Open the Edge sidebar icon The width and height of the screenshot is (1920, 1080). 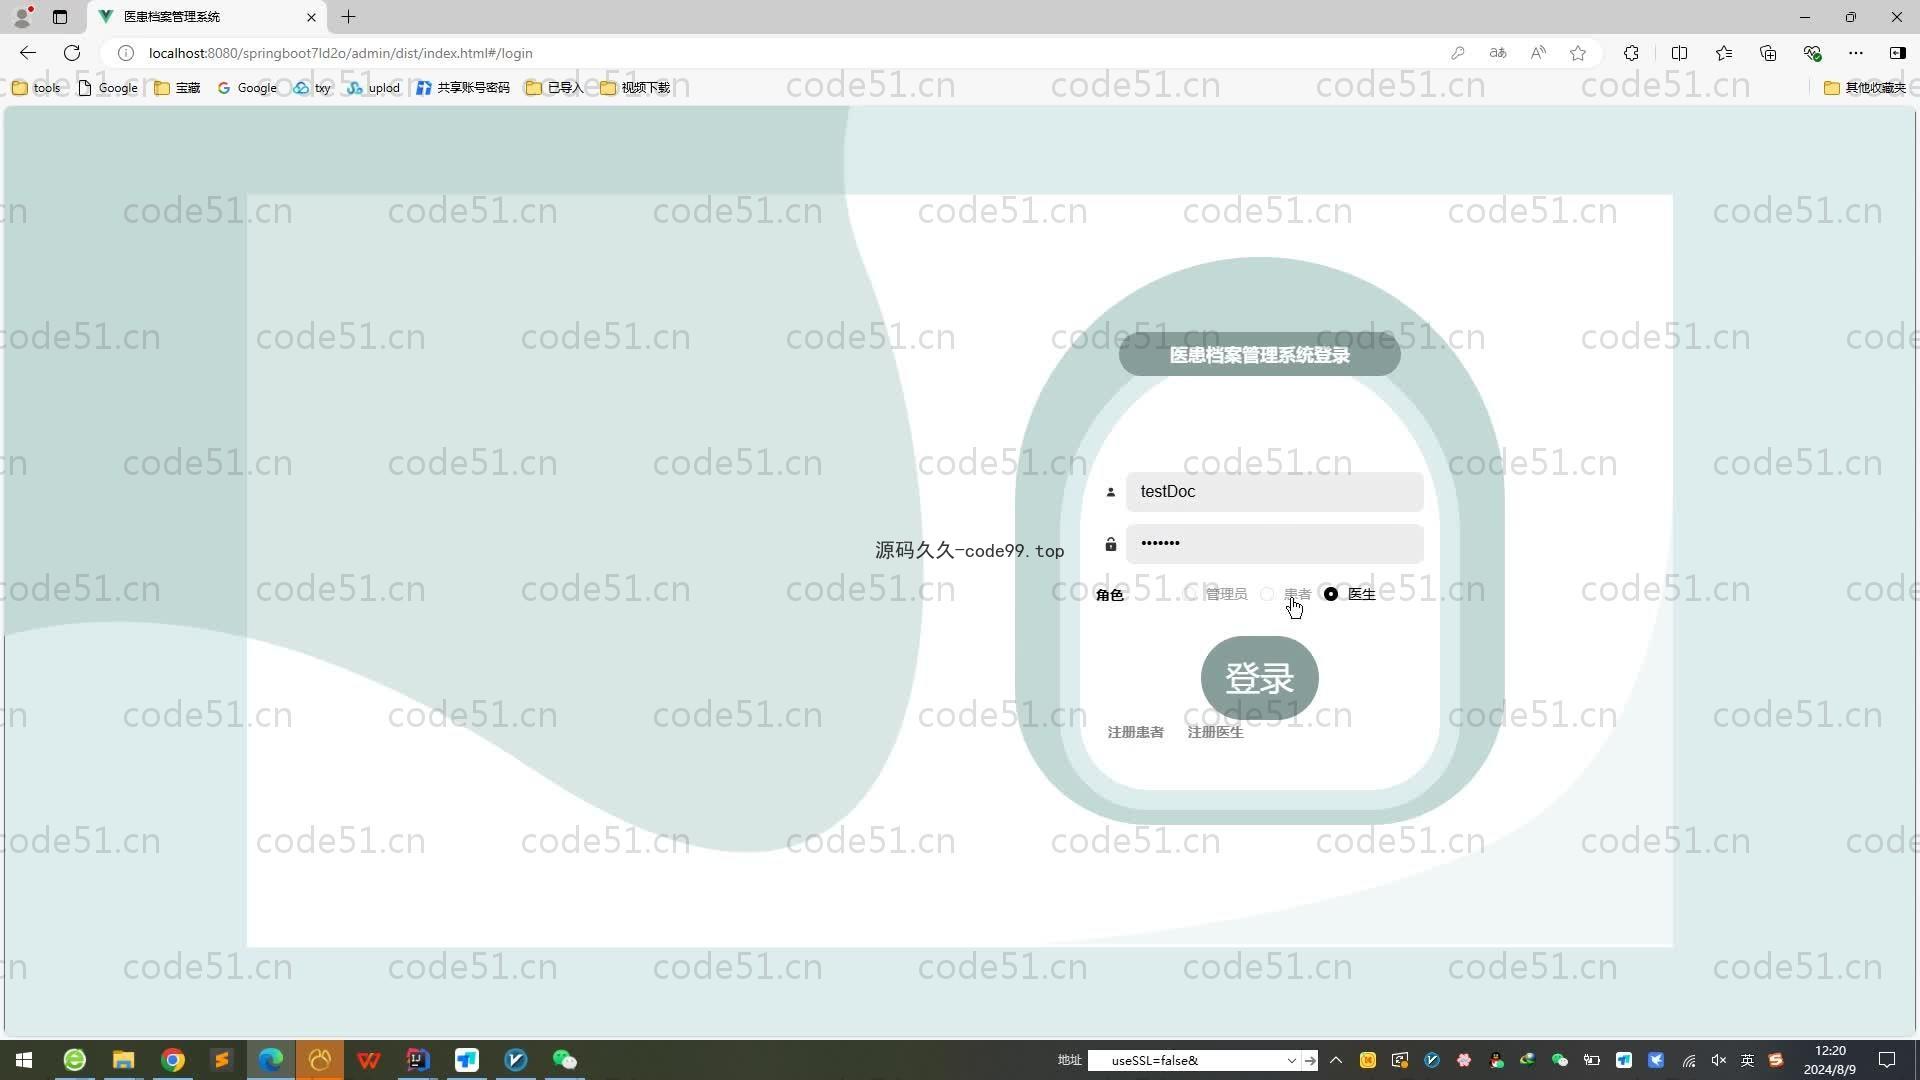tap(1897, 53)
